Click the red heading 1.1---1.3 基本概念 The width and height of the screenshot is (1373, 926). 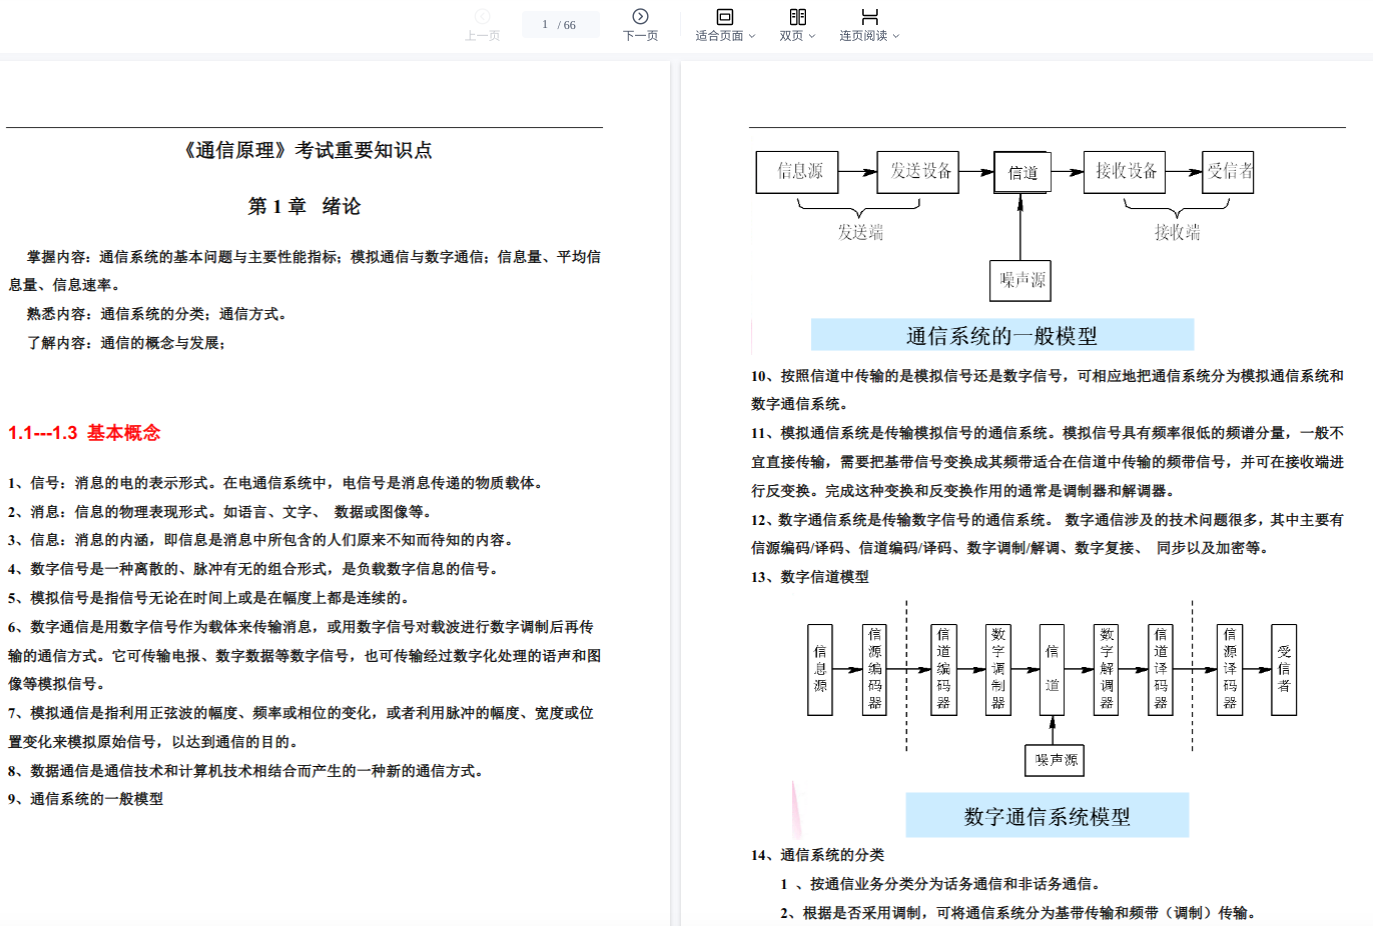(84, 433)
